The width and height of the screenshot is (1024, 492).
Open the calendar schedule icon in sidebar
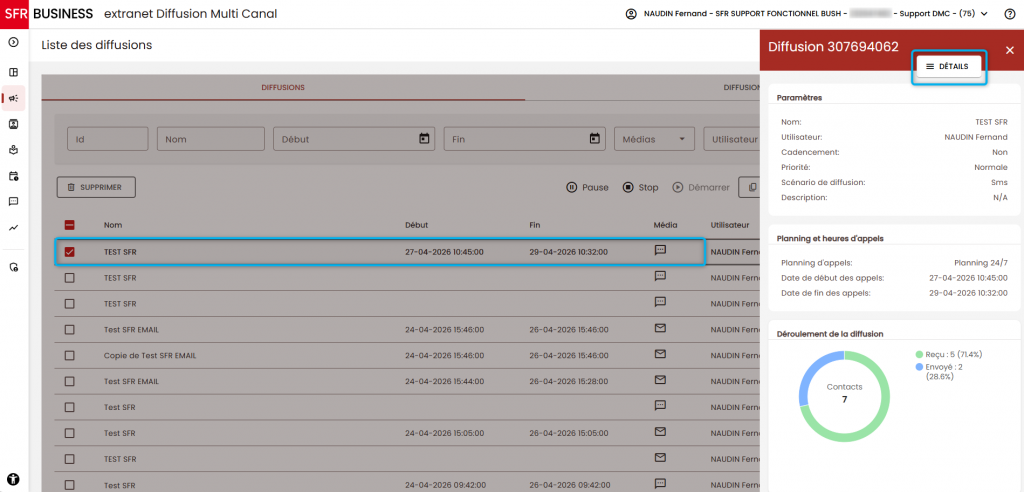coord(13,176)
